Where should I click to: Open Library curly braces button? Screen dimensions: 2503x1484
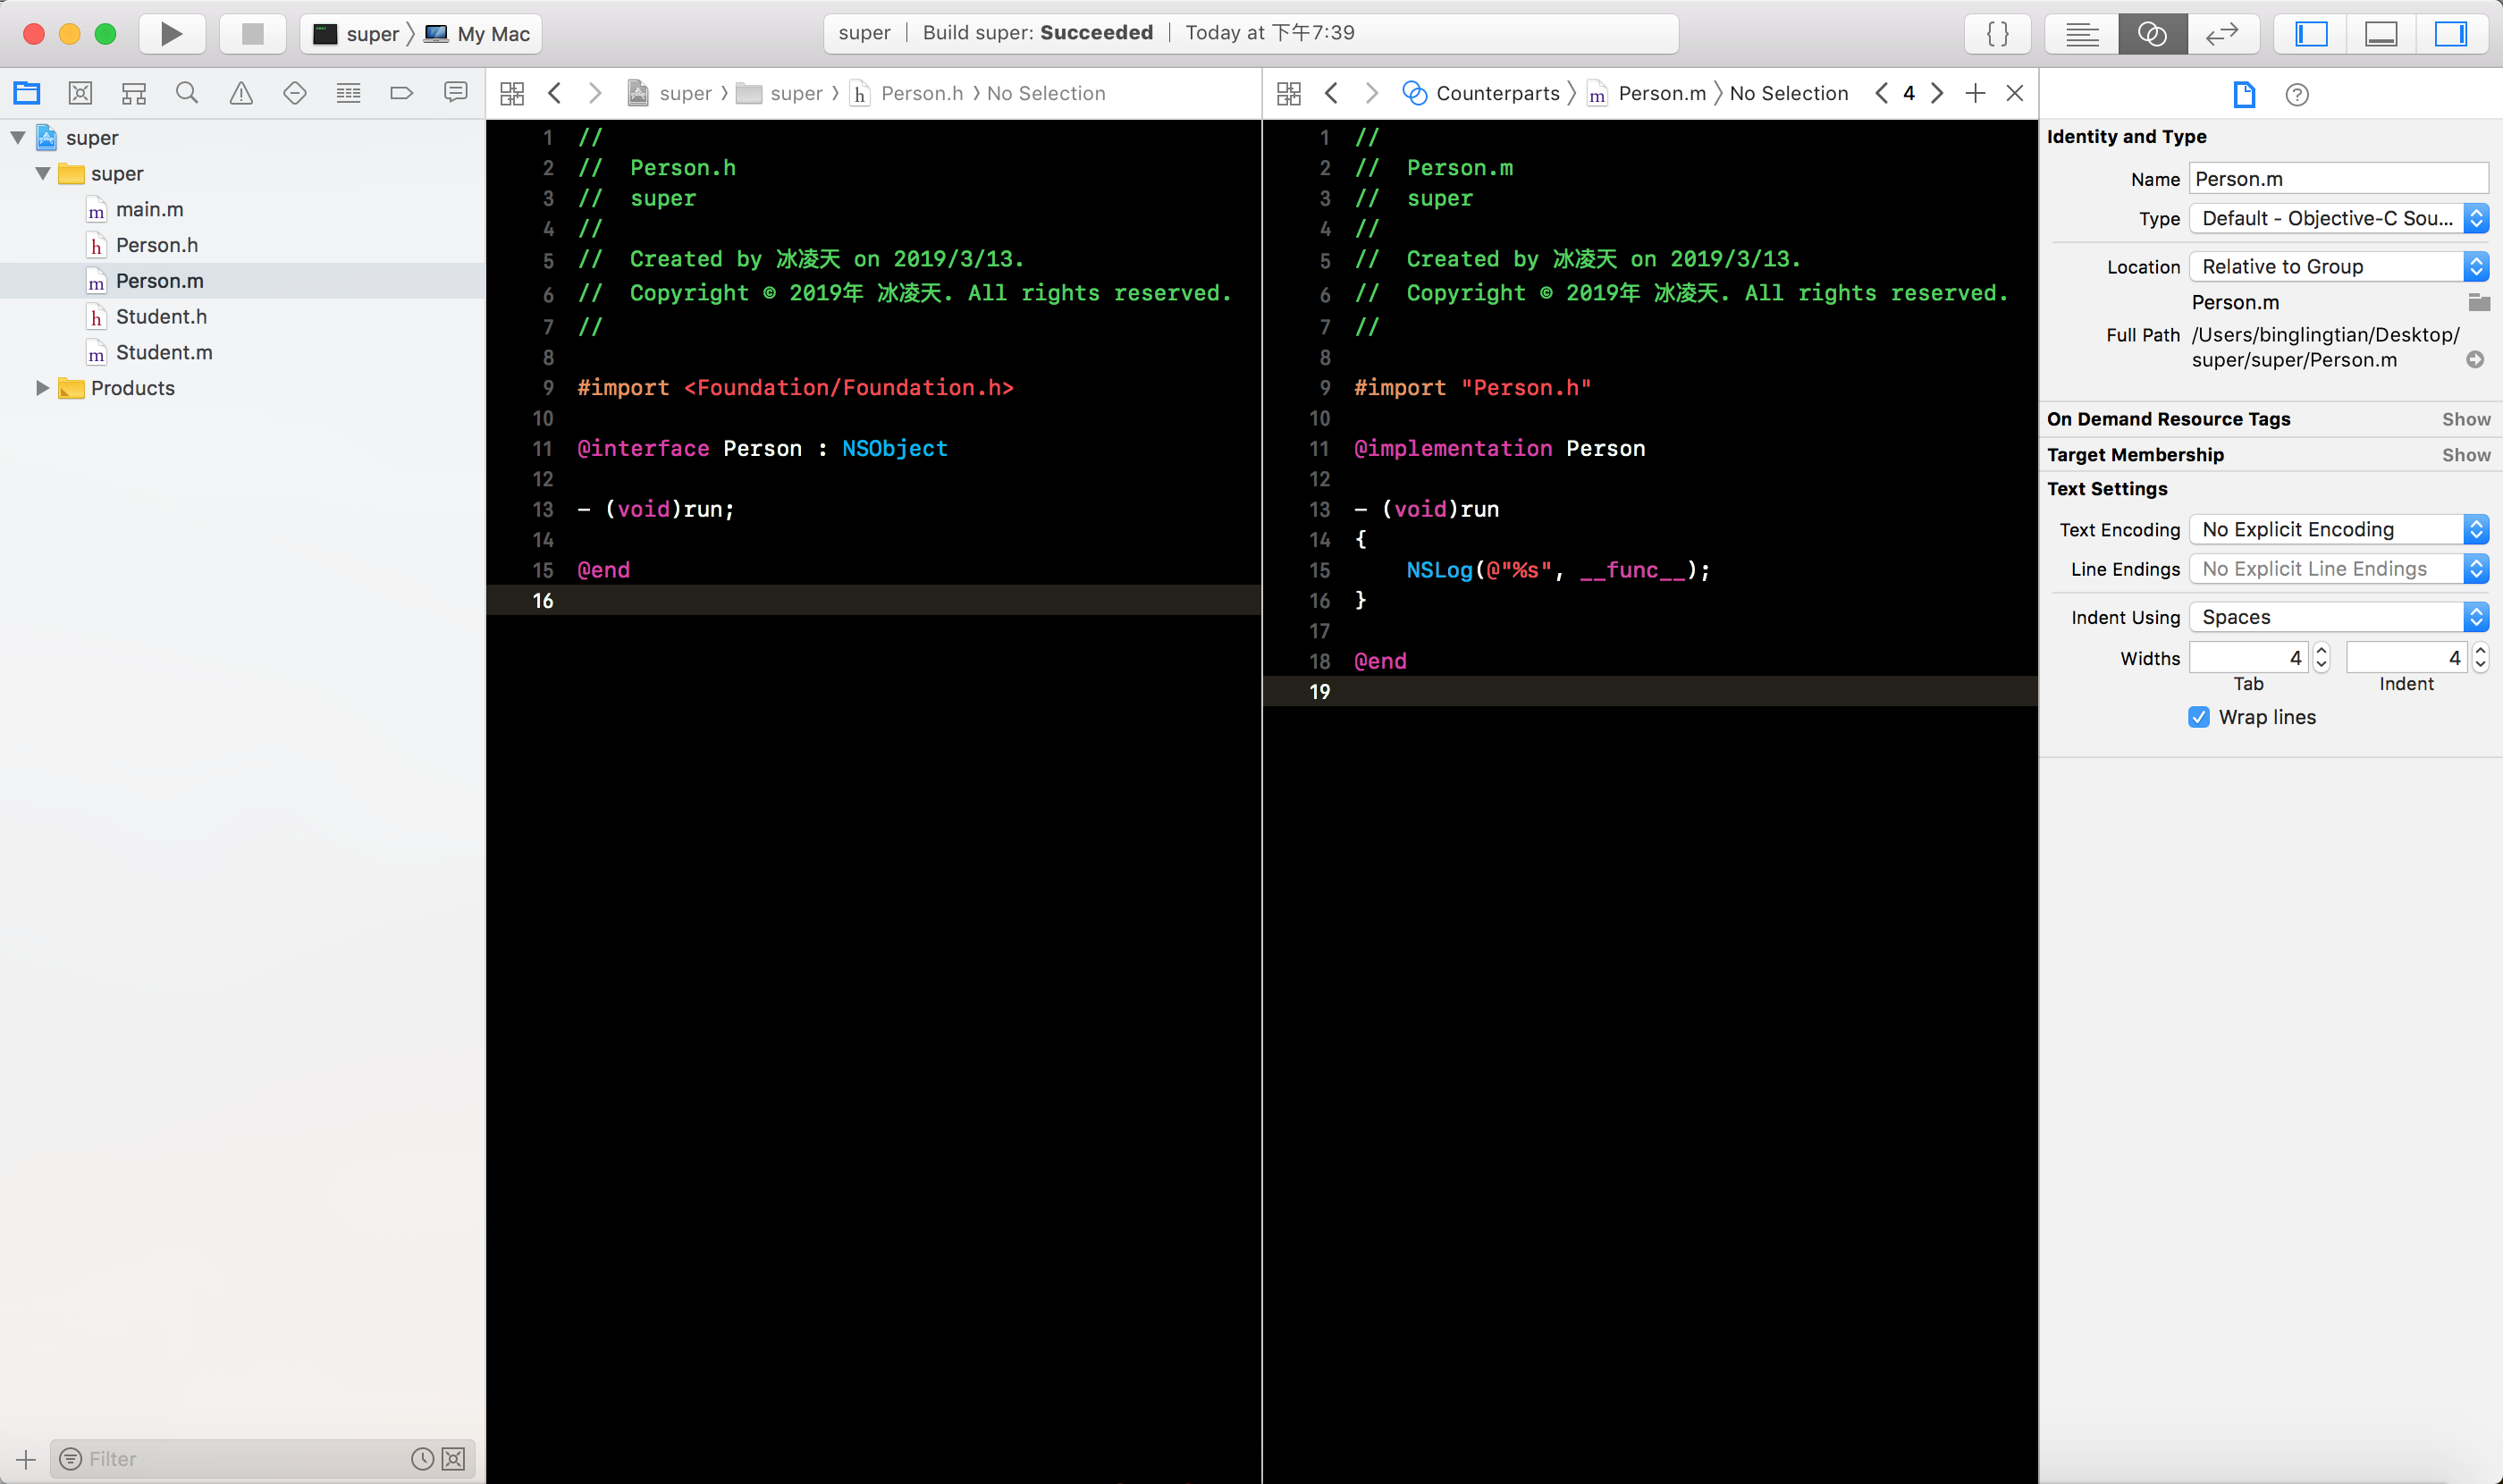pos(1997,33)
